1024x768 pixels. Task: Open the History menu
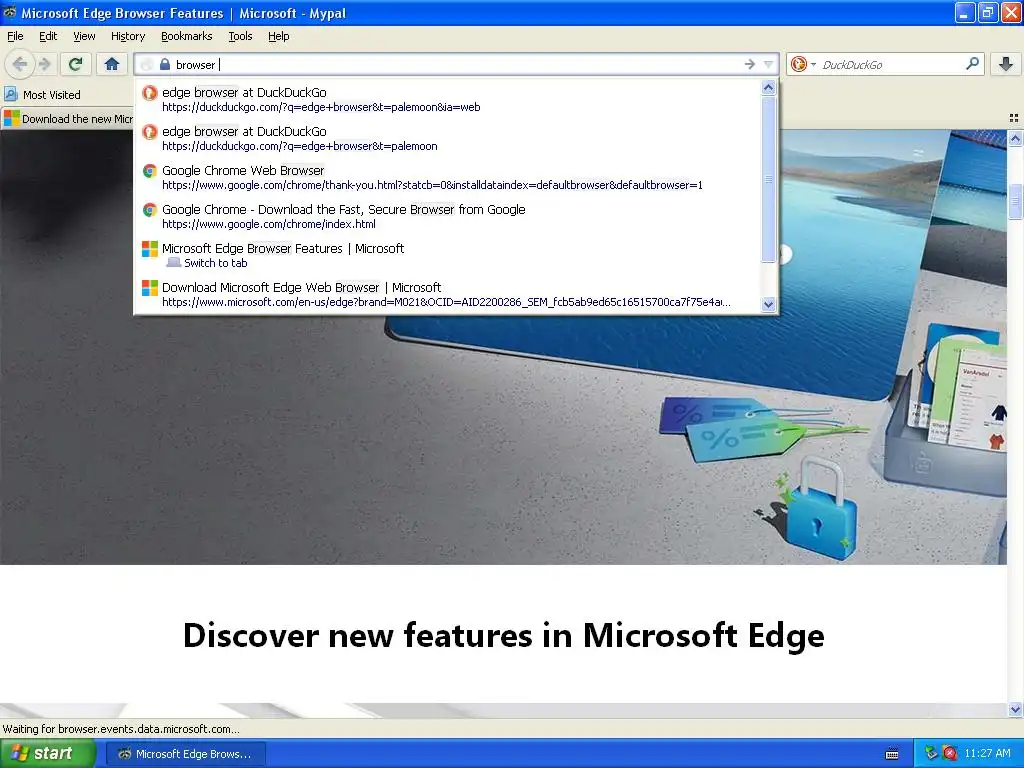pyautogui.click(x=127, y=36)
